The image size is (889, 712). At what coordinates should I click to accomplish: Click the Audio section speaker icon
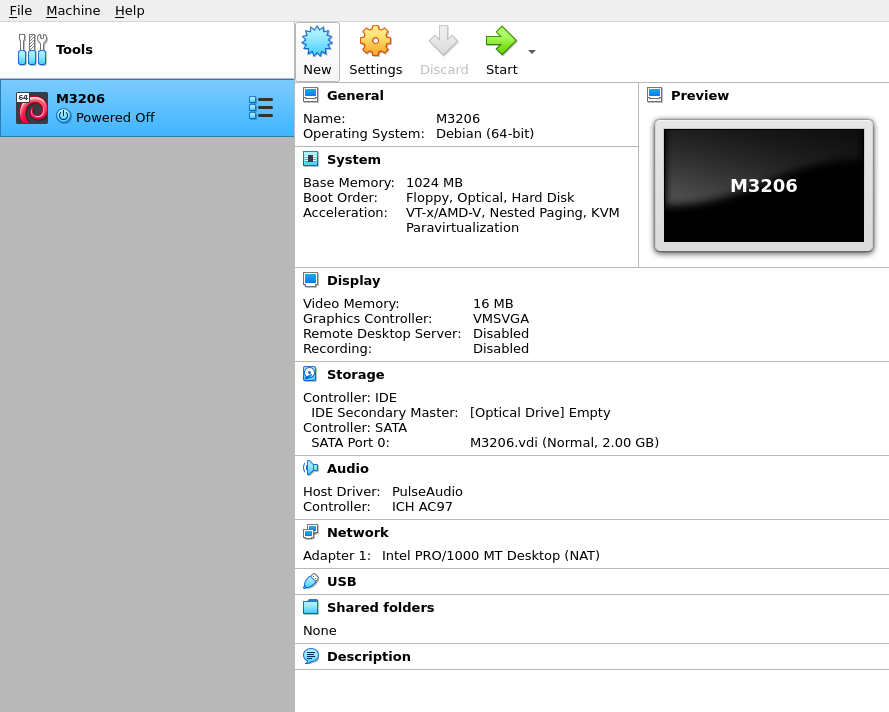pos(311,468)
